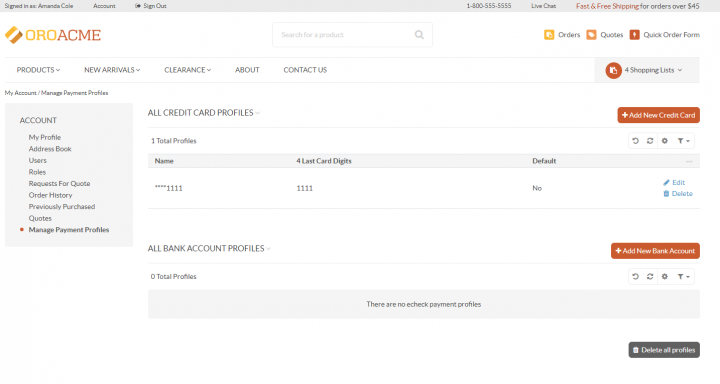The image size is (720, 384).
Task: Open Users in account sidebar
Action: [38, 160]
